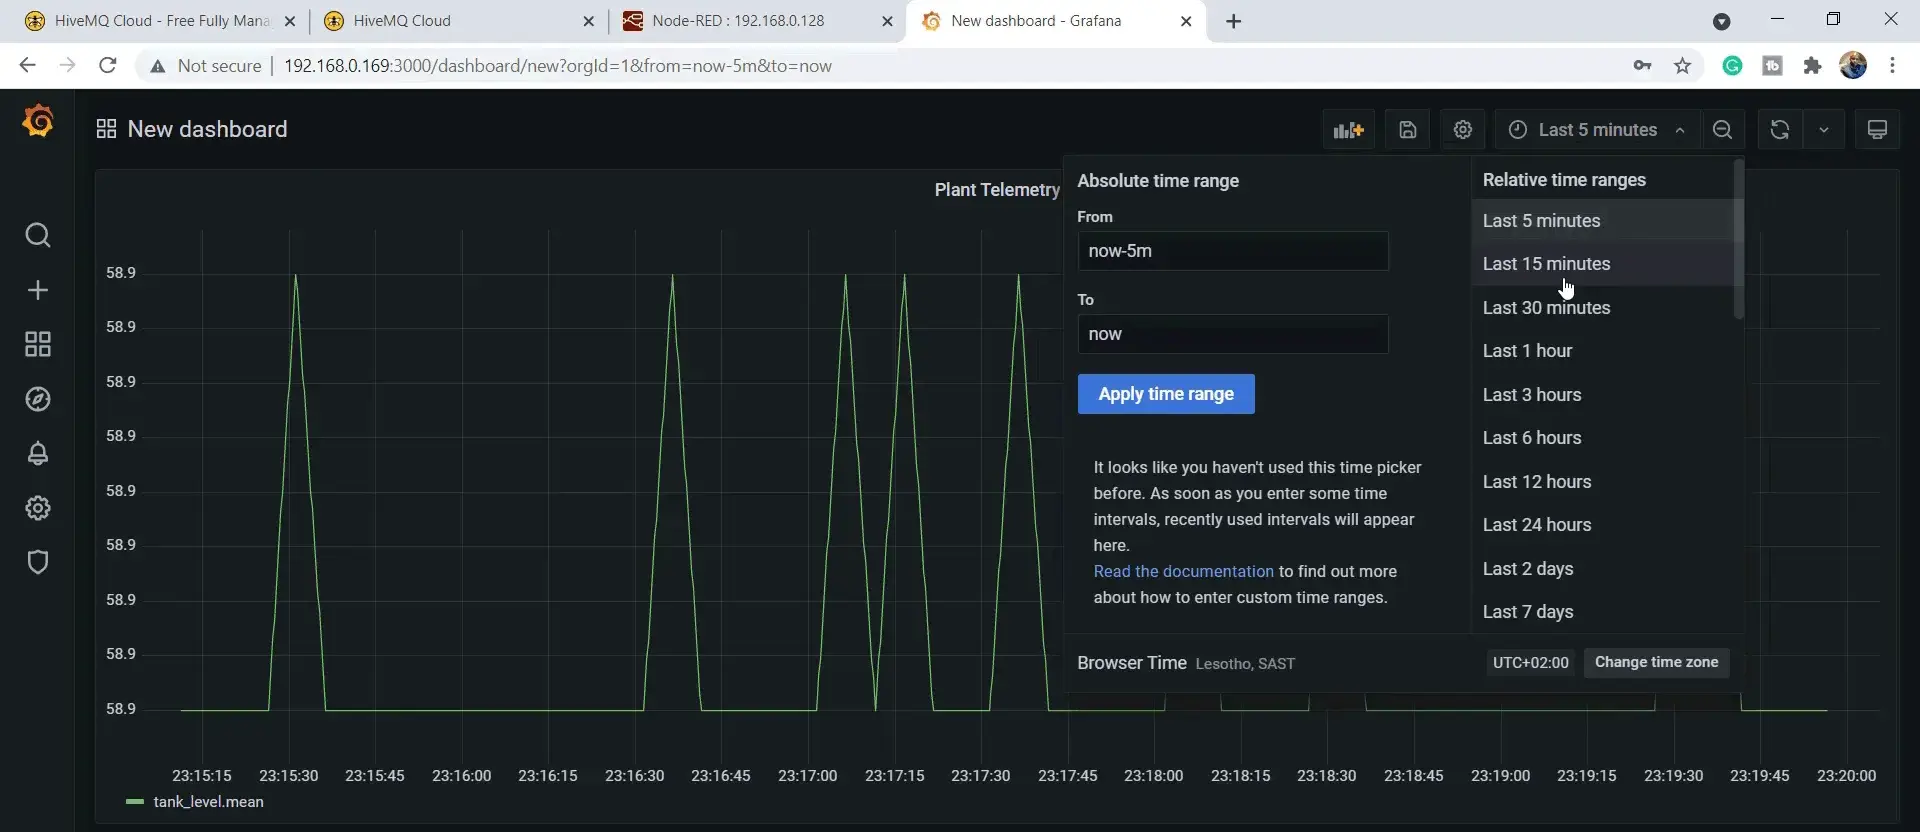Click the Add panel icon in the toolbar

1348,130
